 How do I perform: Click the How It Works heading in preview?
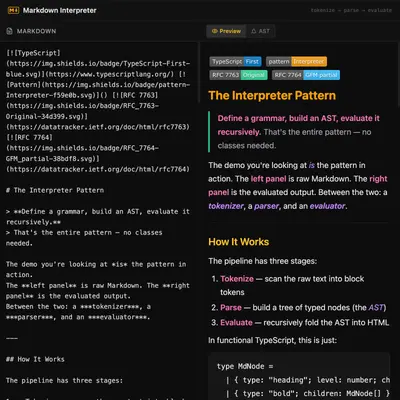(x=239, y=242)
